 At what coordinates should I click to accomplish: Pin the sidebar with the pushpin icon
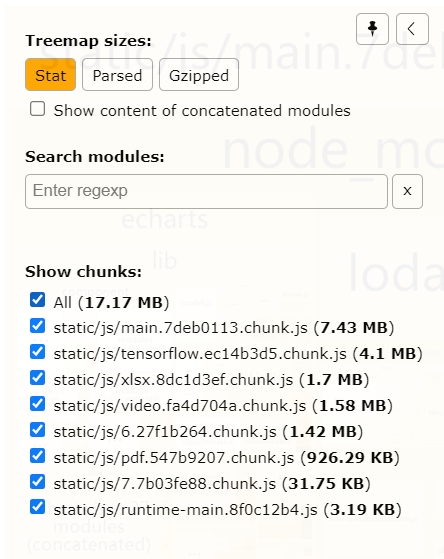coord(372,29)
